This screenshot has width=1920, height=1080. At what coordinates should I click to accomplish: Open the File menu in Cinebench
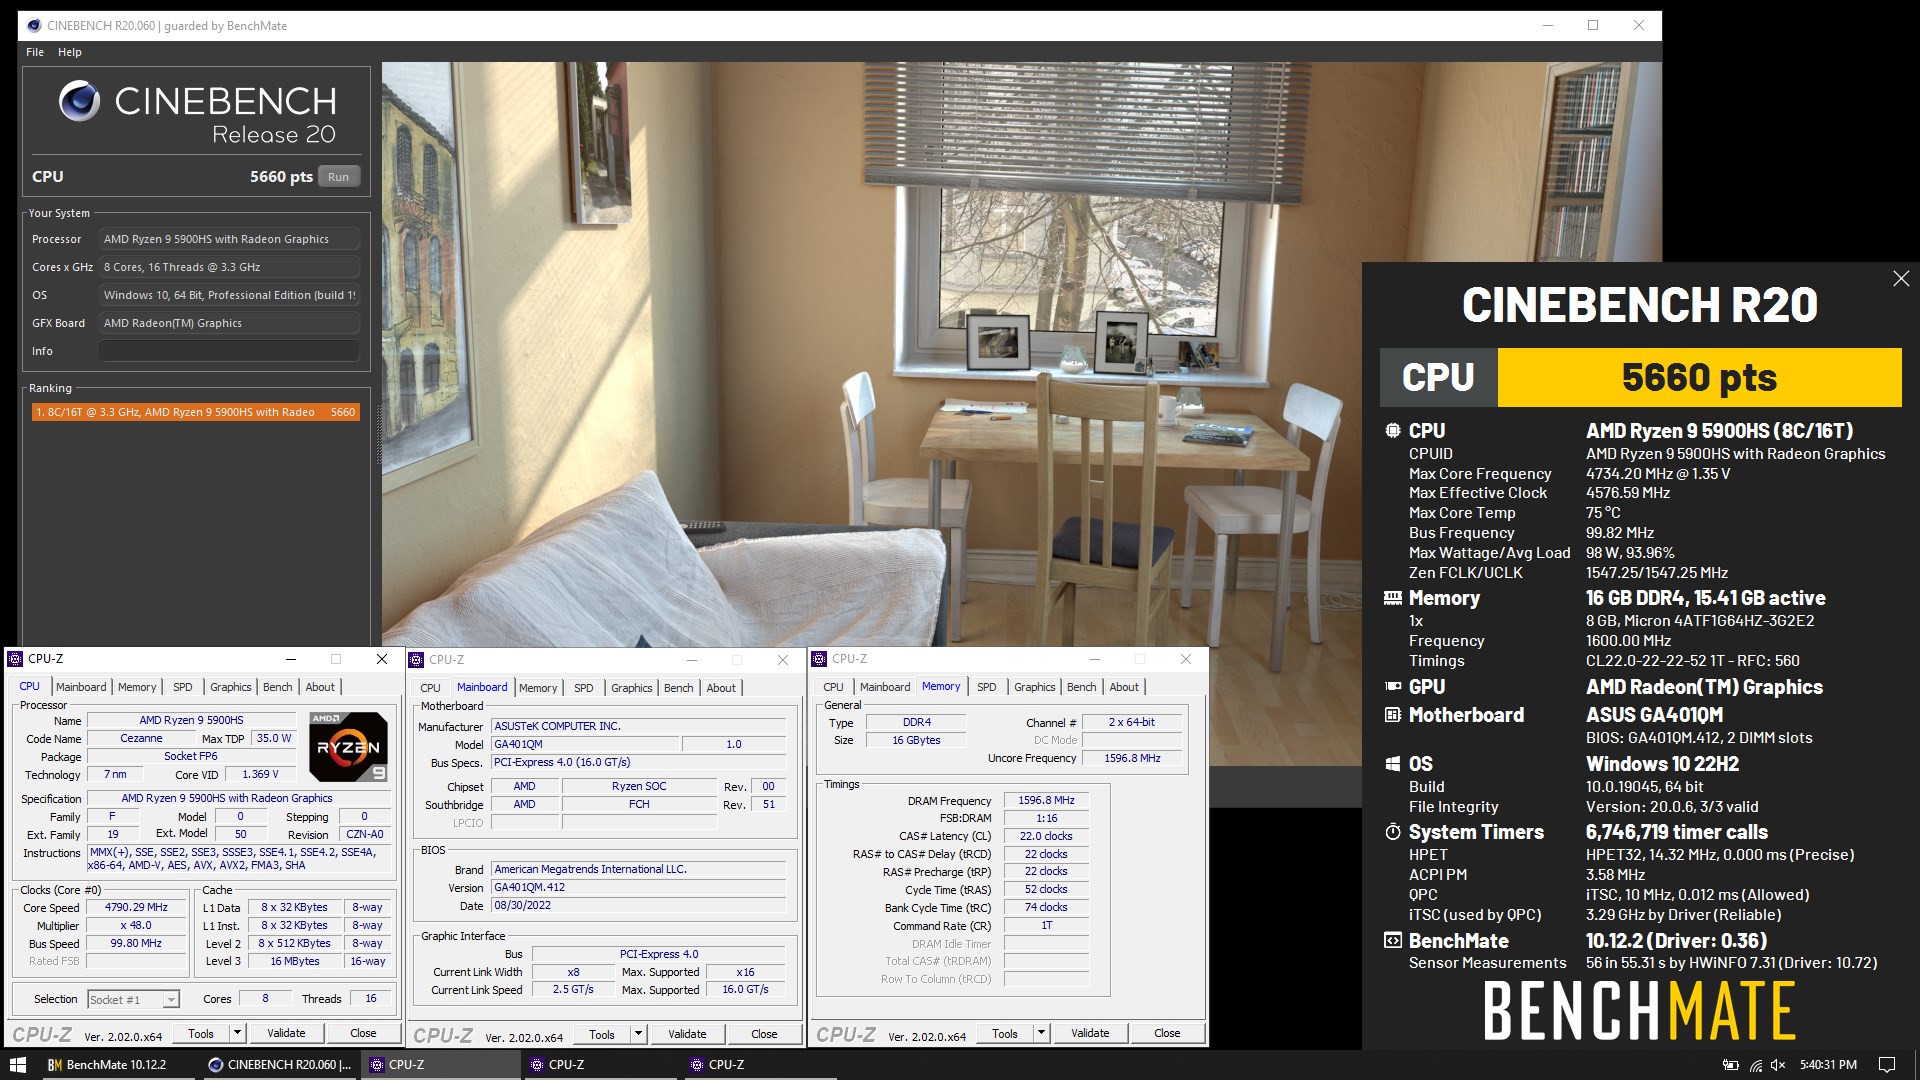click(35, 52)
